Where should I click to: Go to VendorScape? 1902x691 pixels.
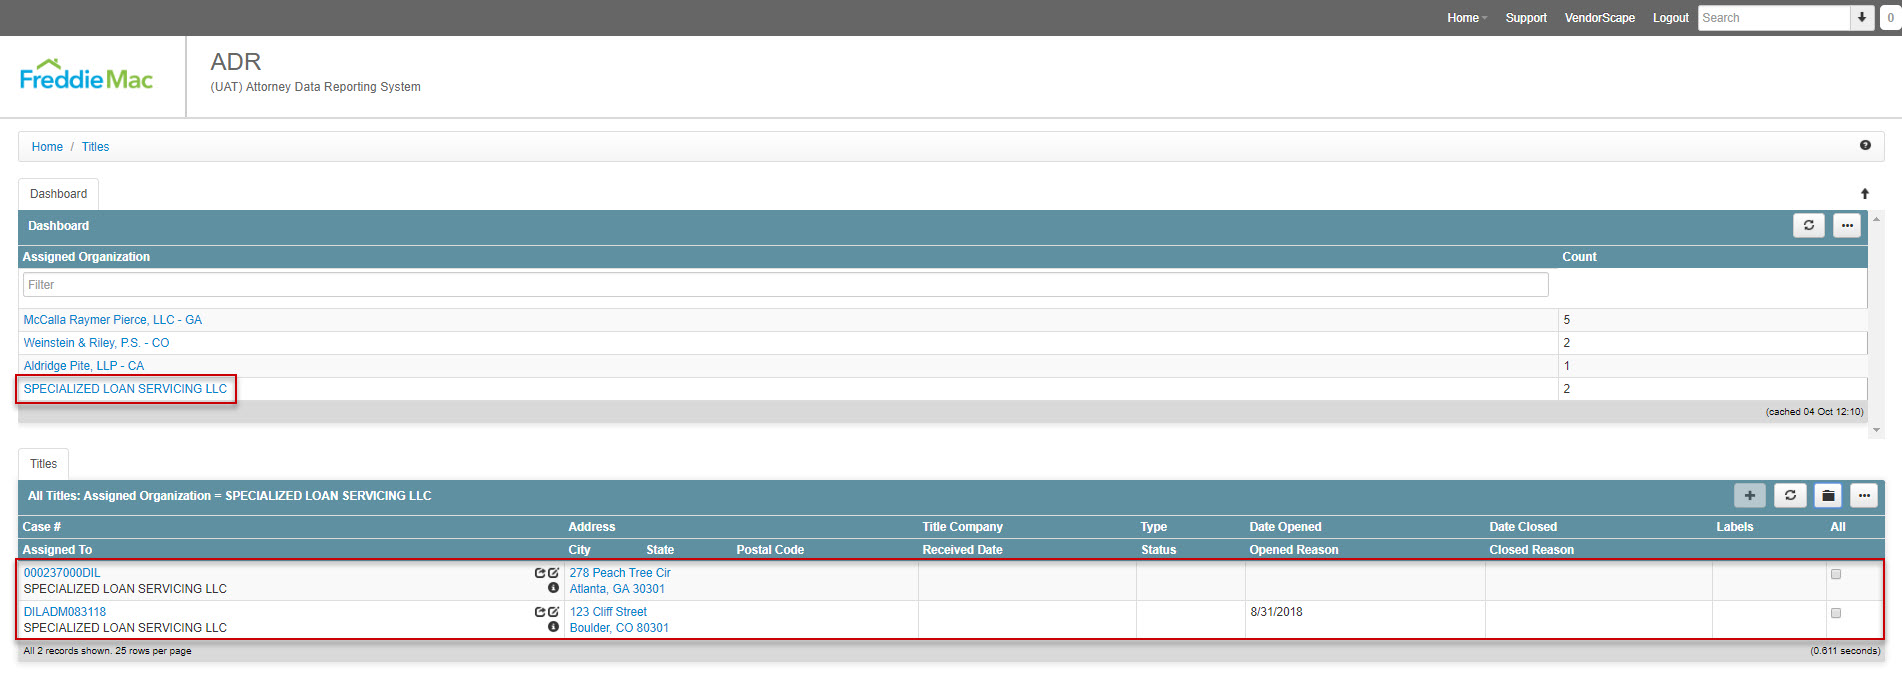1600,18
